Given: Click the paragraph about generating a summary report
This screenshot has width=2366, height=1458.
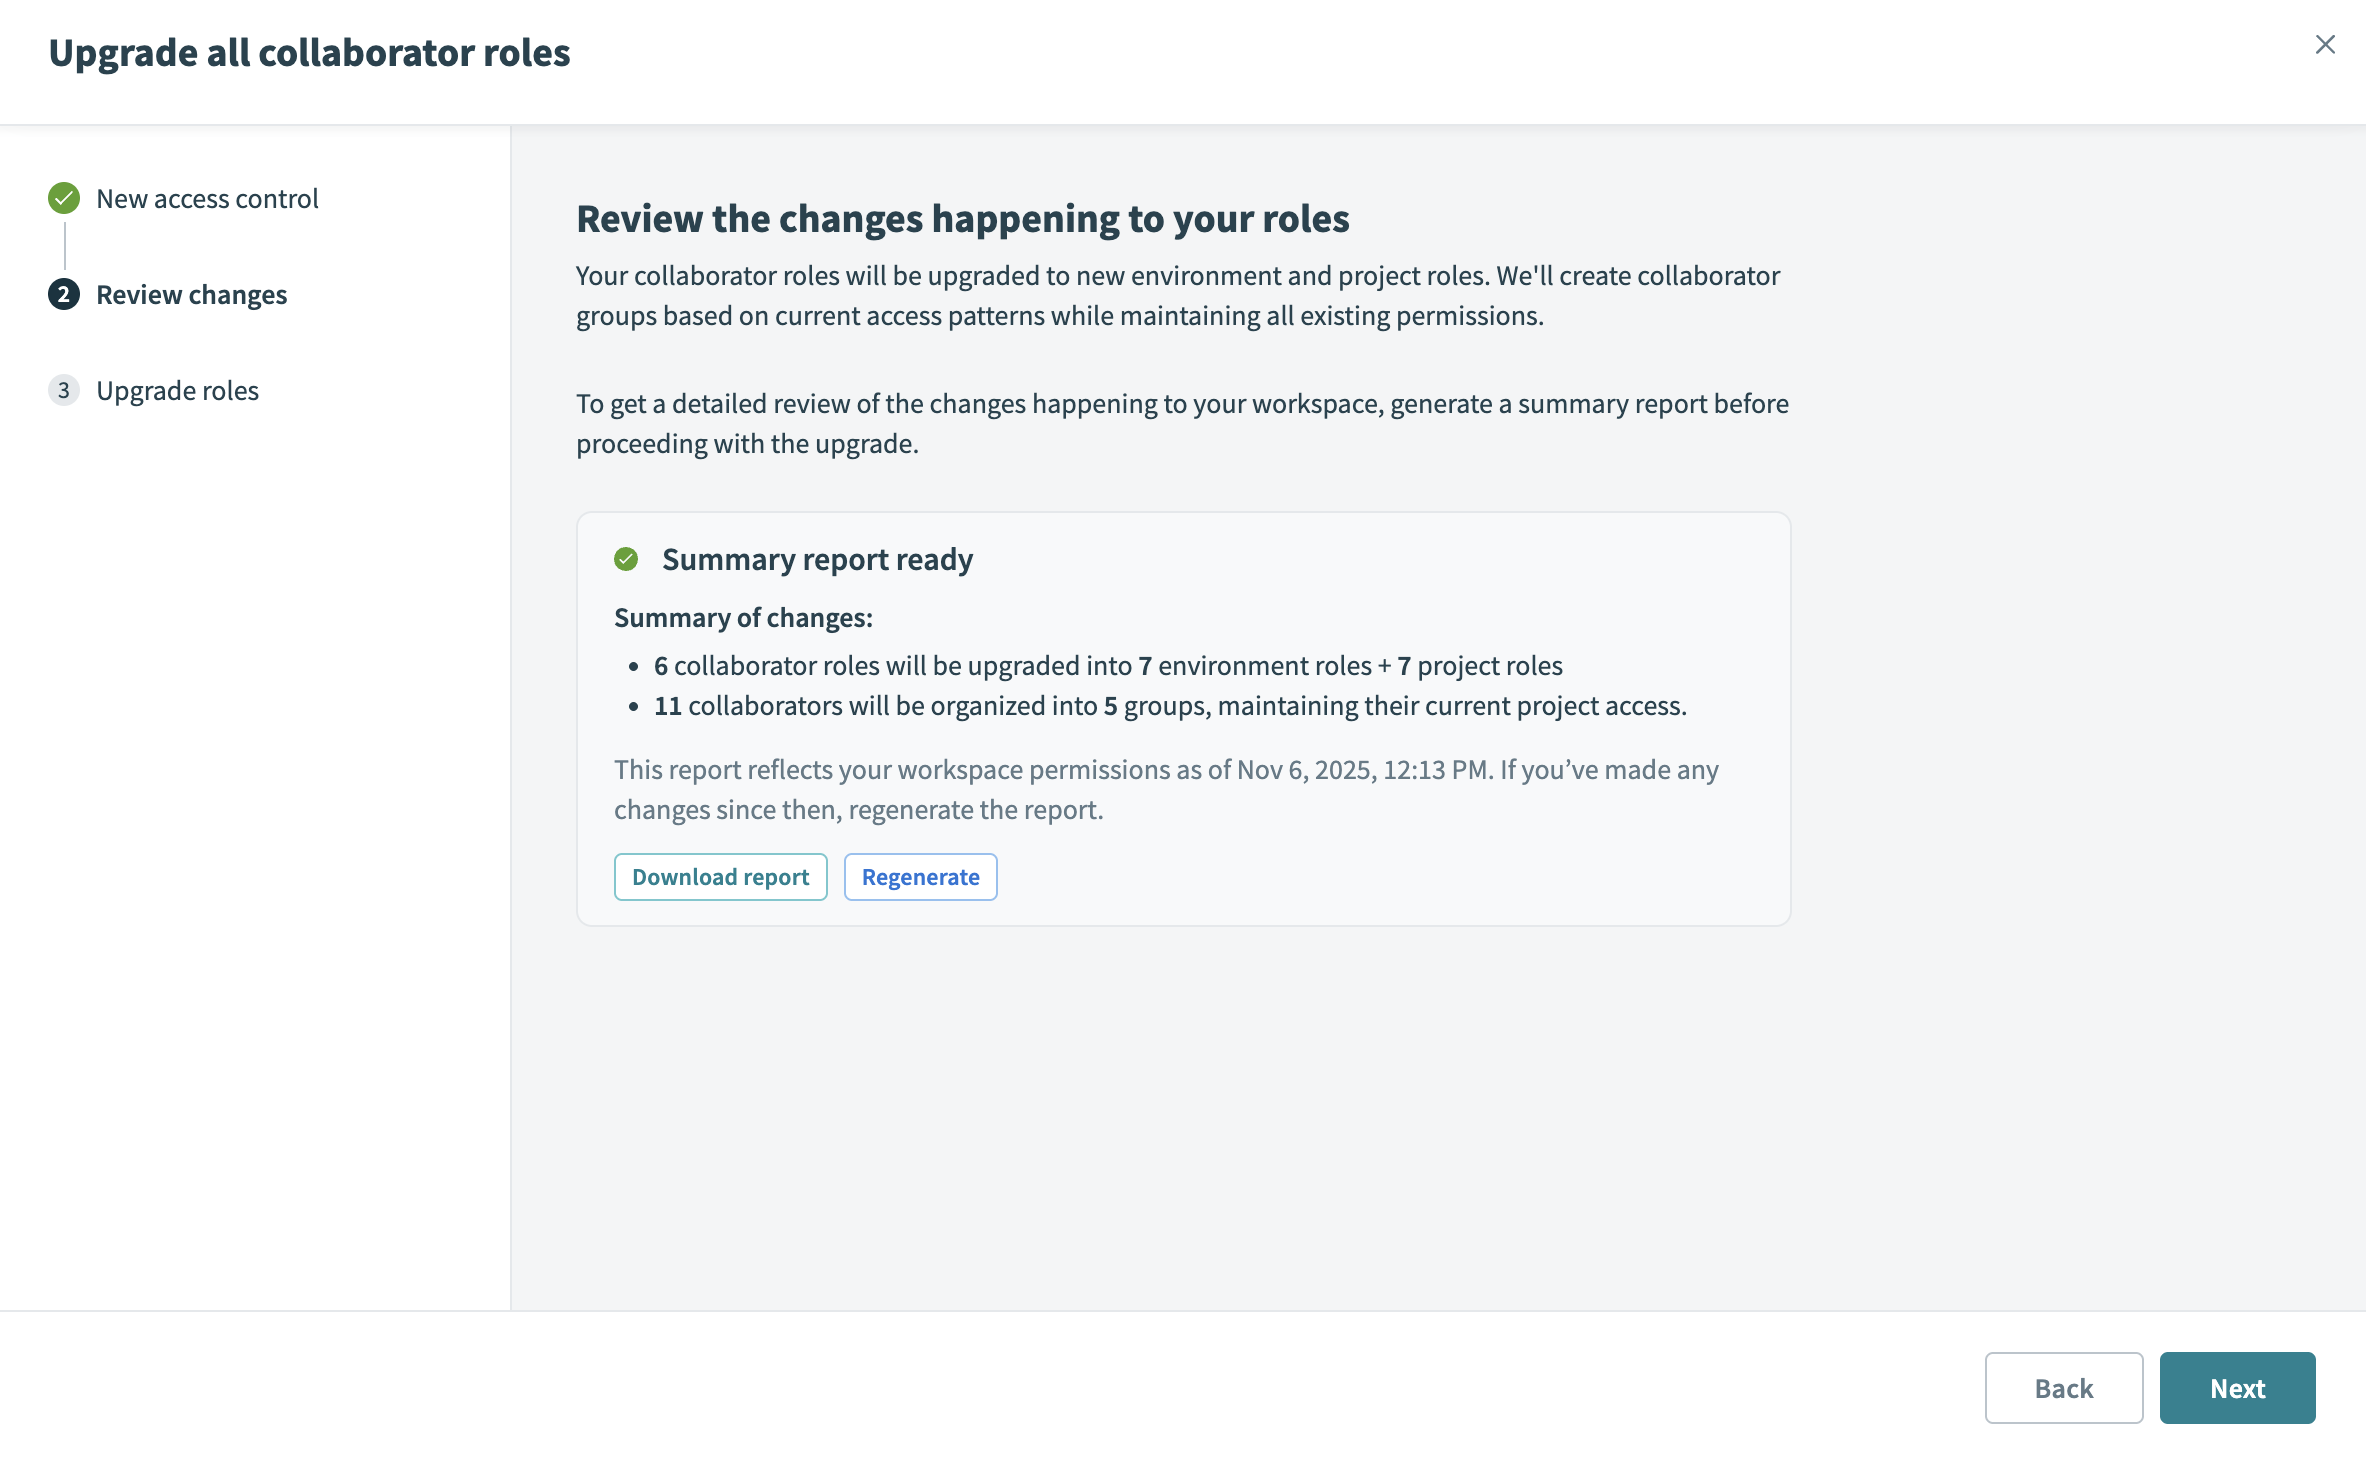Looking at the screenshot, I should [1182, 423].
